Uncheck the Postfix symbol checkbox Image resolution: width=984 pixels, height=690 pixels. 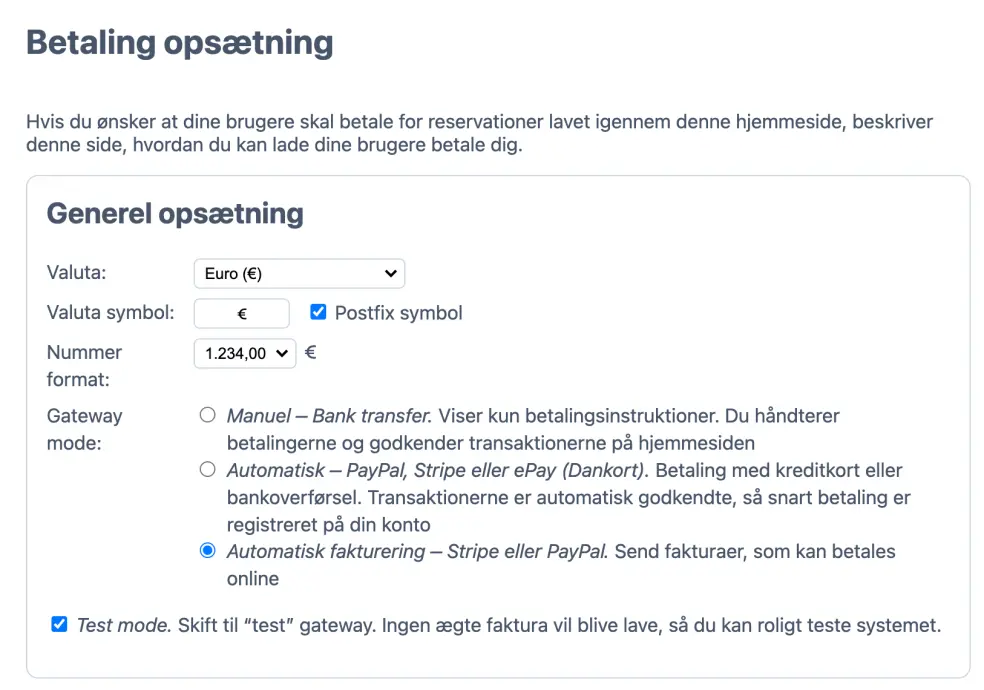[318, 311]
